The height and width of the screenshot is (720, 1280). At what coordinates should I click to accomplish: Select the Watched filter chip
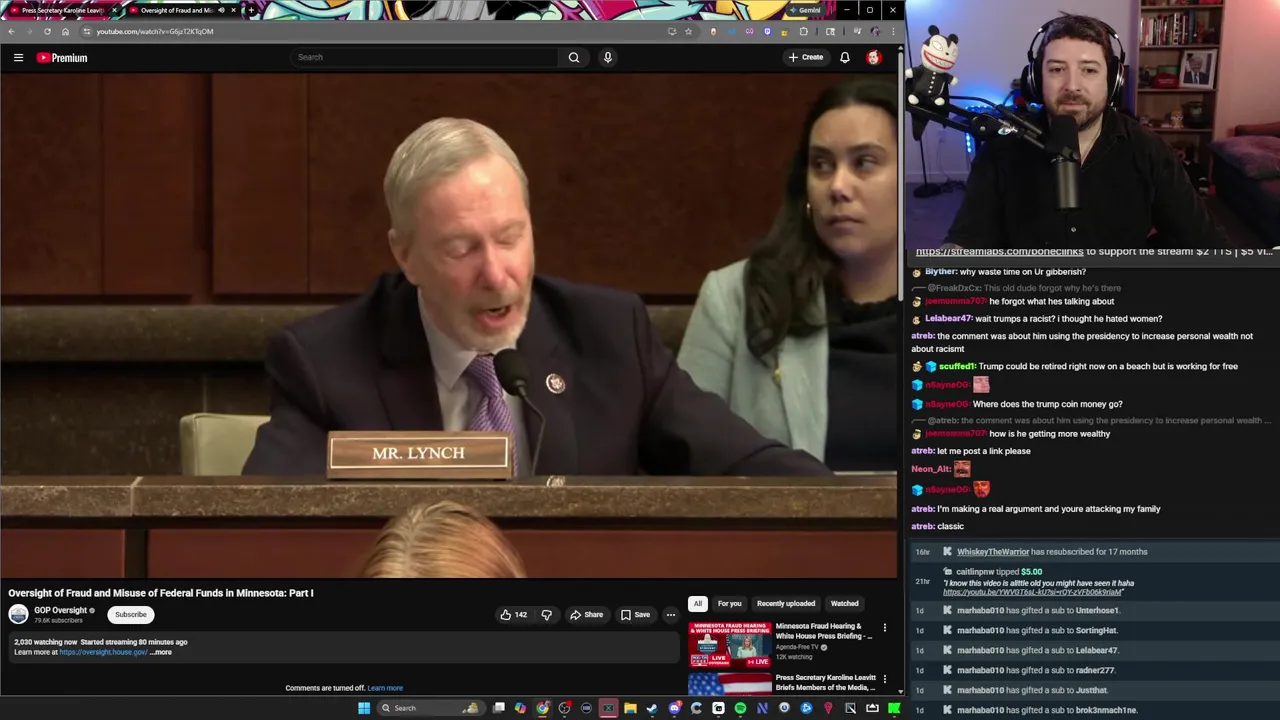tap(844, 603)
